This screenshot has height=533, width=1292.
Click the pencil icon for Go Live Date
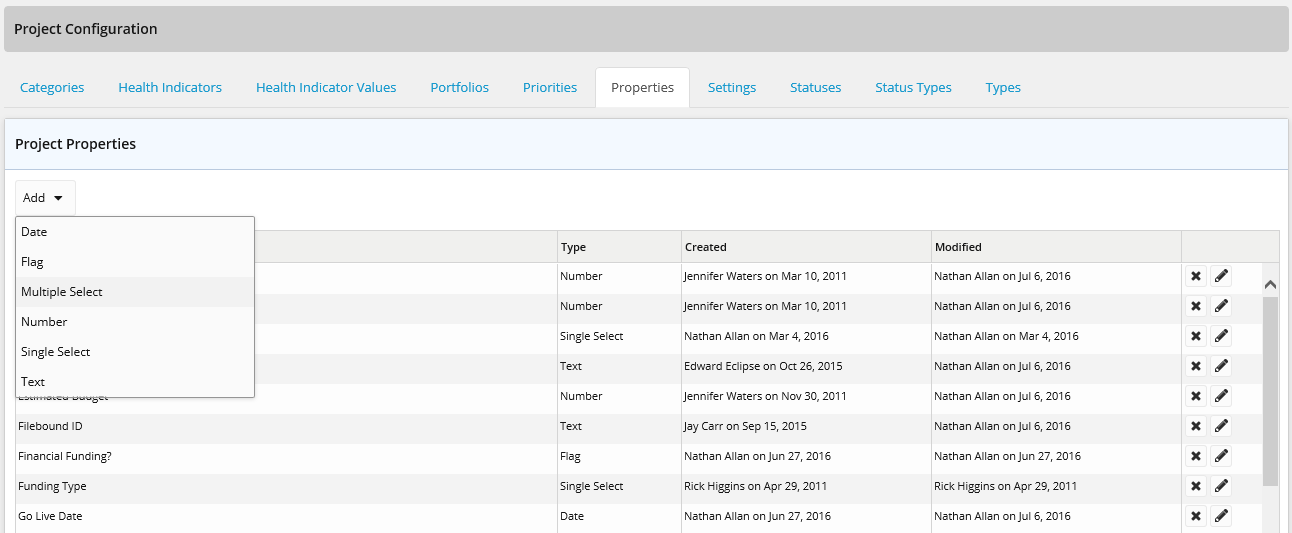[1221, 516]
